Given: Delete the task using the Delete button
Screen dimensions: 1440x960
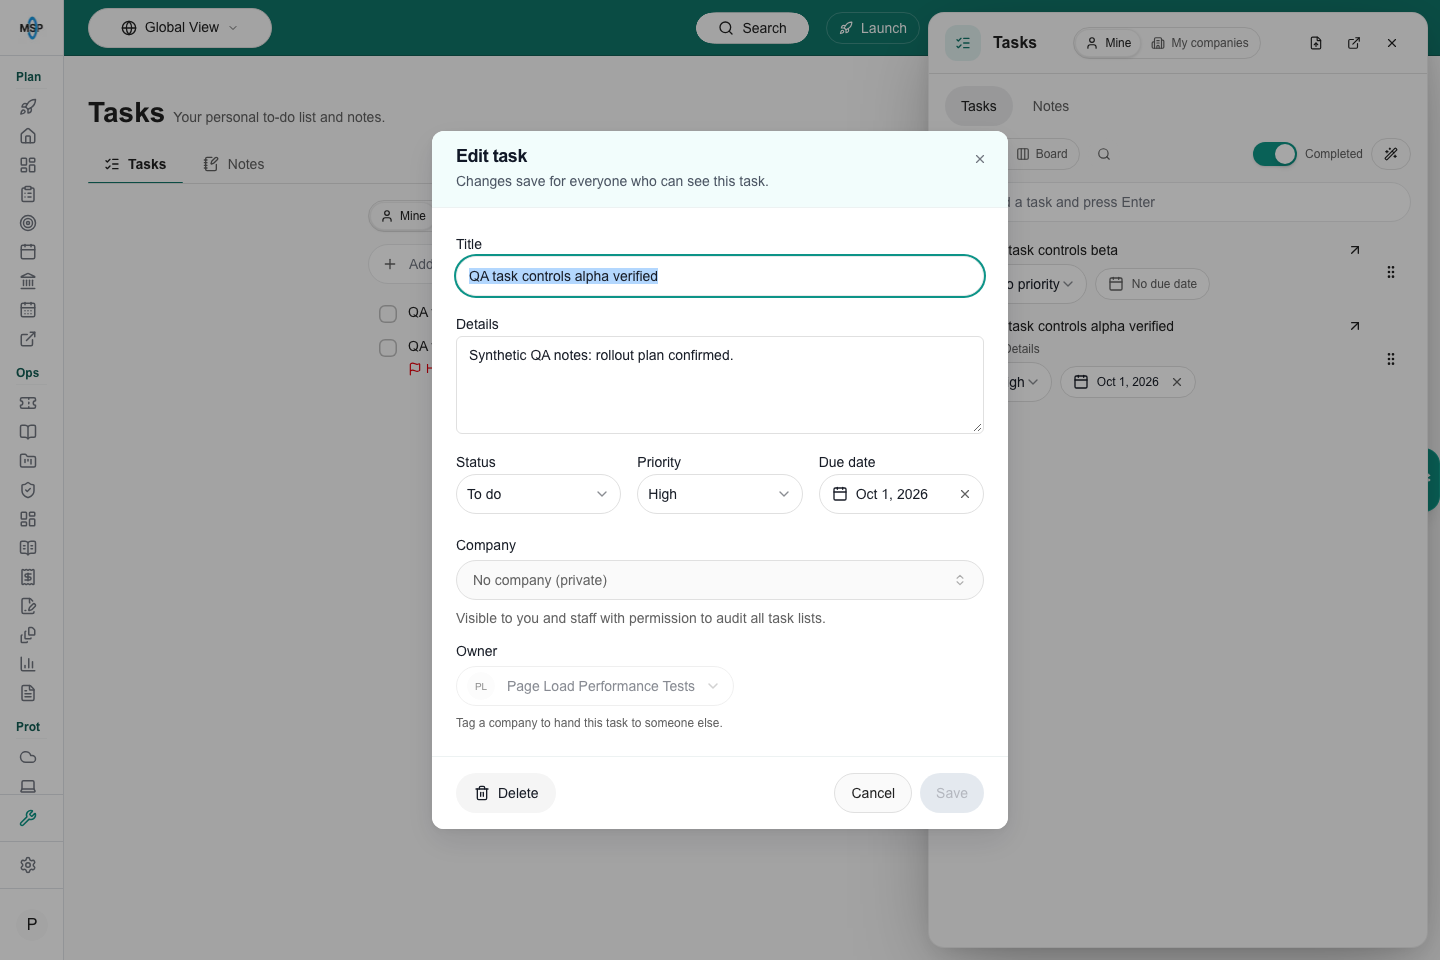Looking at the screenshot, I should click(506, 793).
